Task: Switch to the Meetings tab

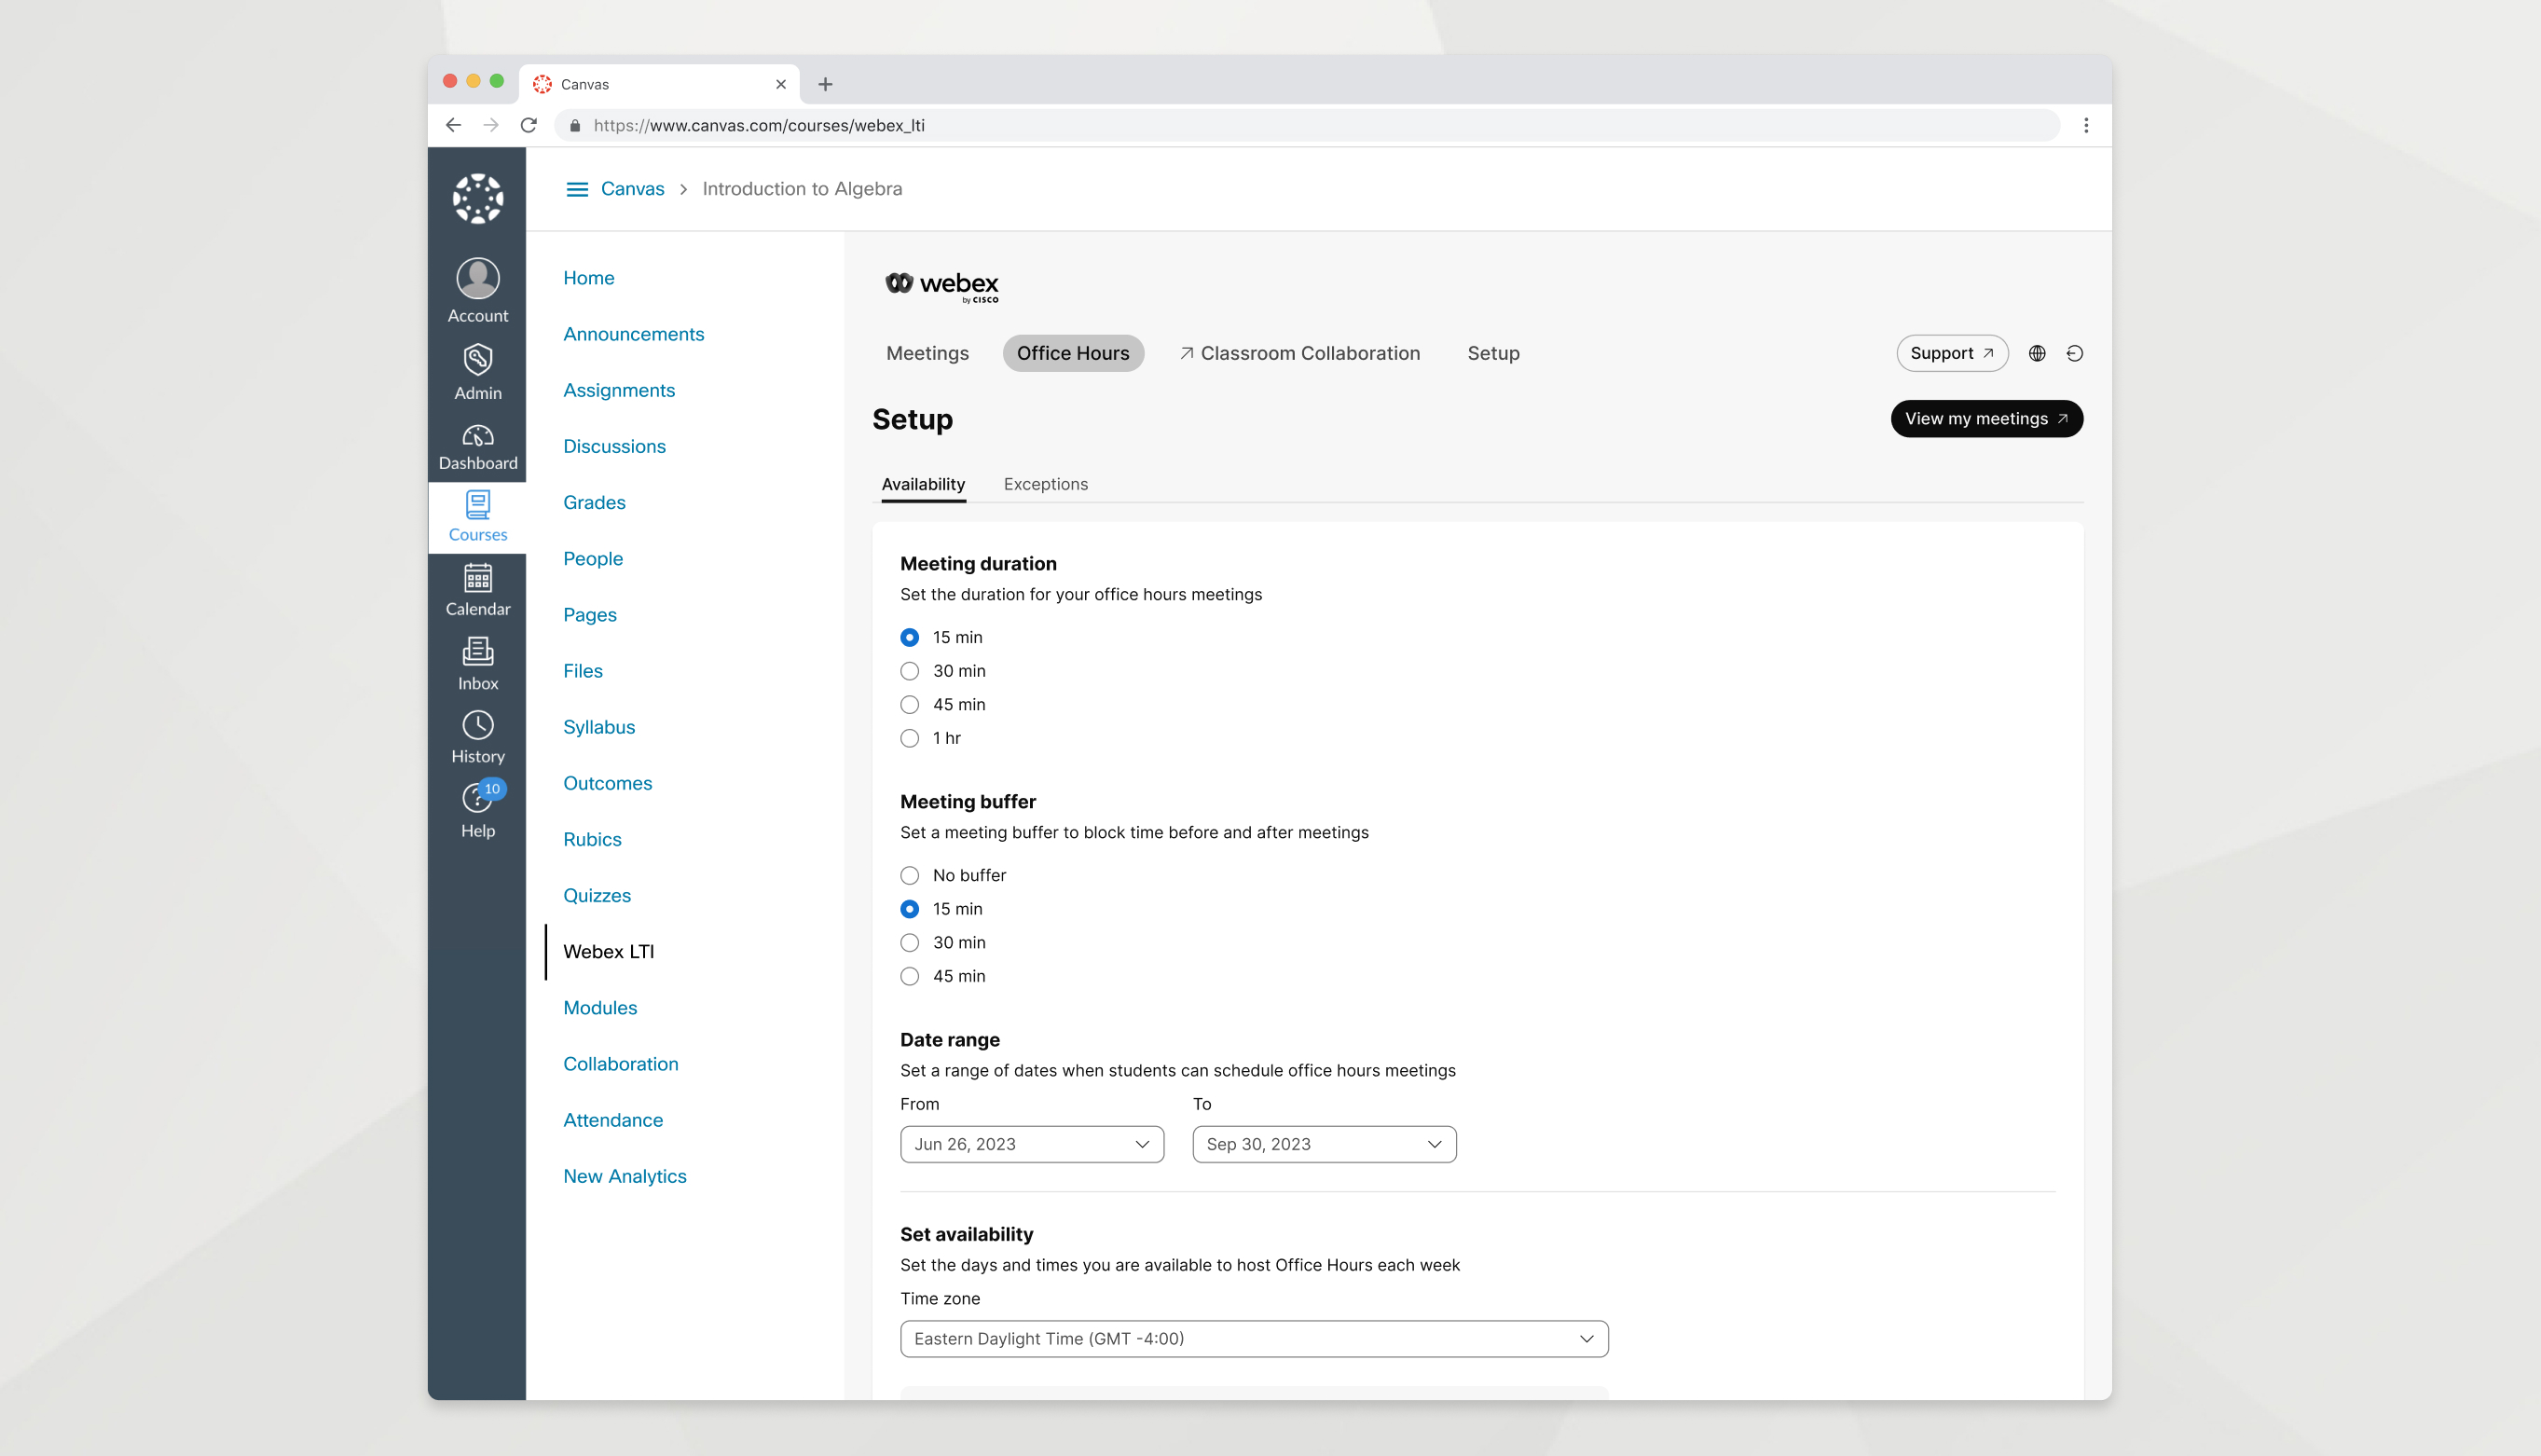Action: point(927,352)
